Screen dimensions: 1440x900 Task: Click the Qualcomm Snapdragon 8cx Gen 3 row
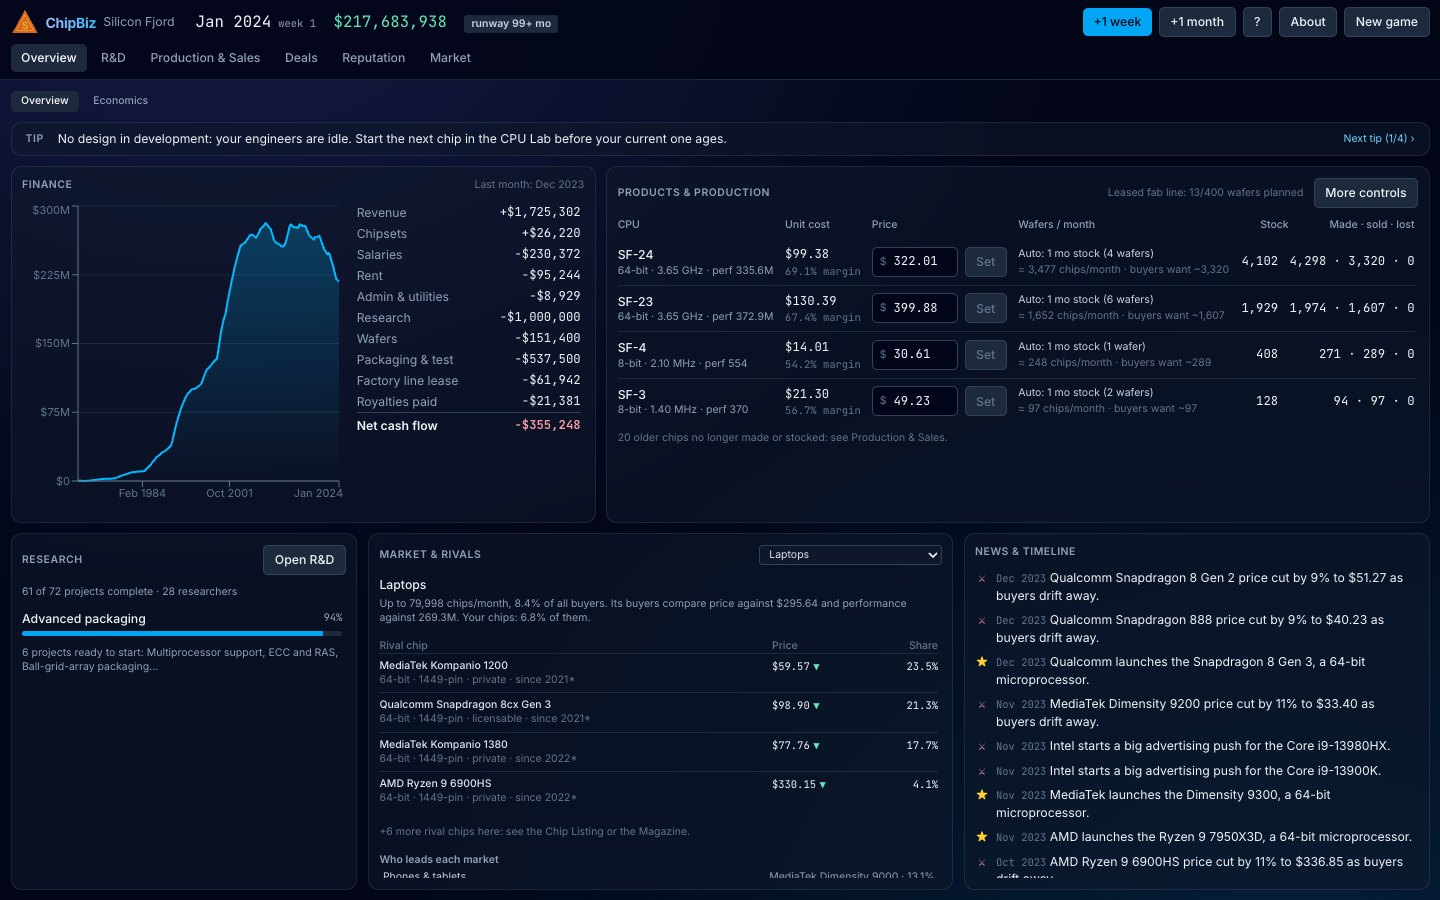[659, 711]
